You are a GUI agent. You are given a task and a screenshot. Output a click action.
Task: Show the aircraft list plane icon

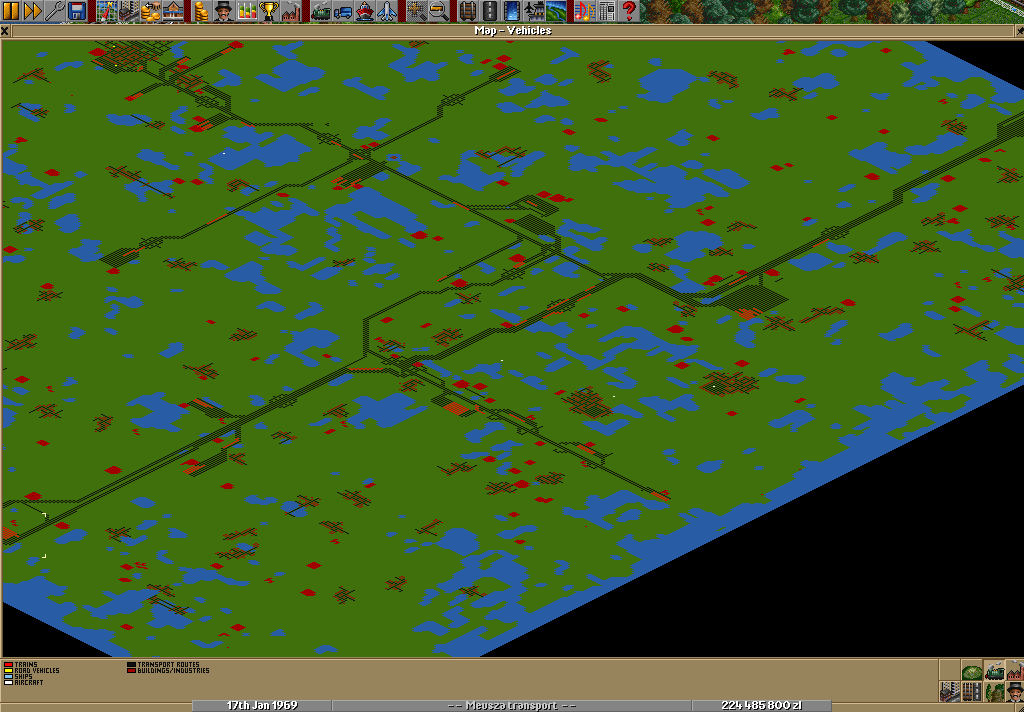click(386, 11)
